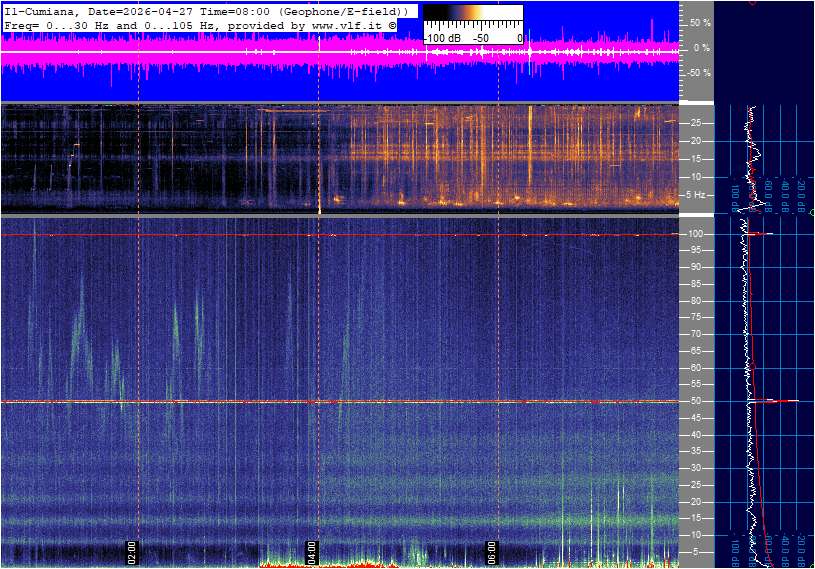Click the 02:00 time marker label
The image size is (815, 569).
click(x=130, y=549)
